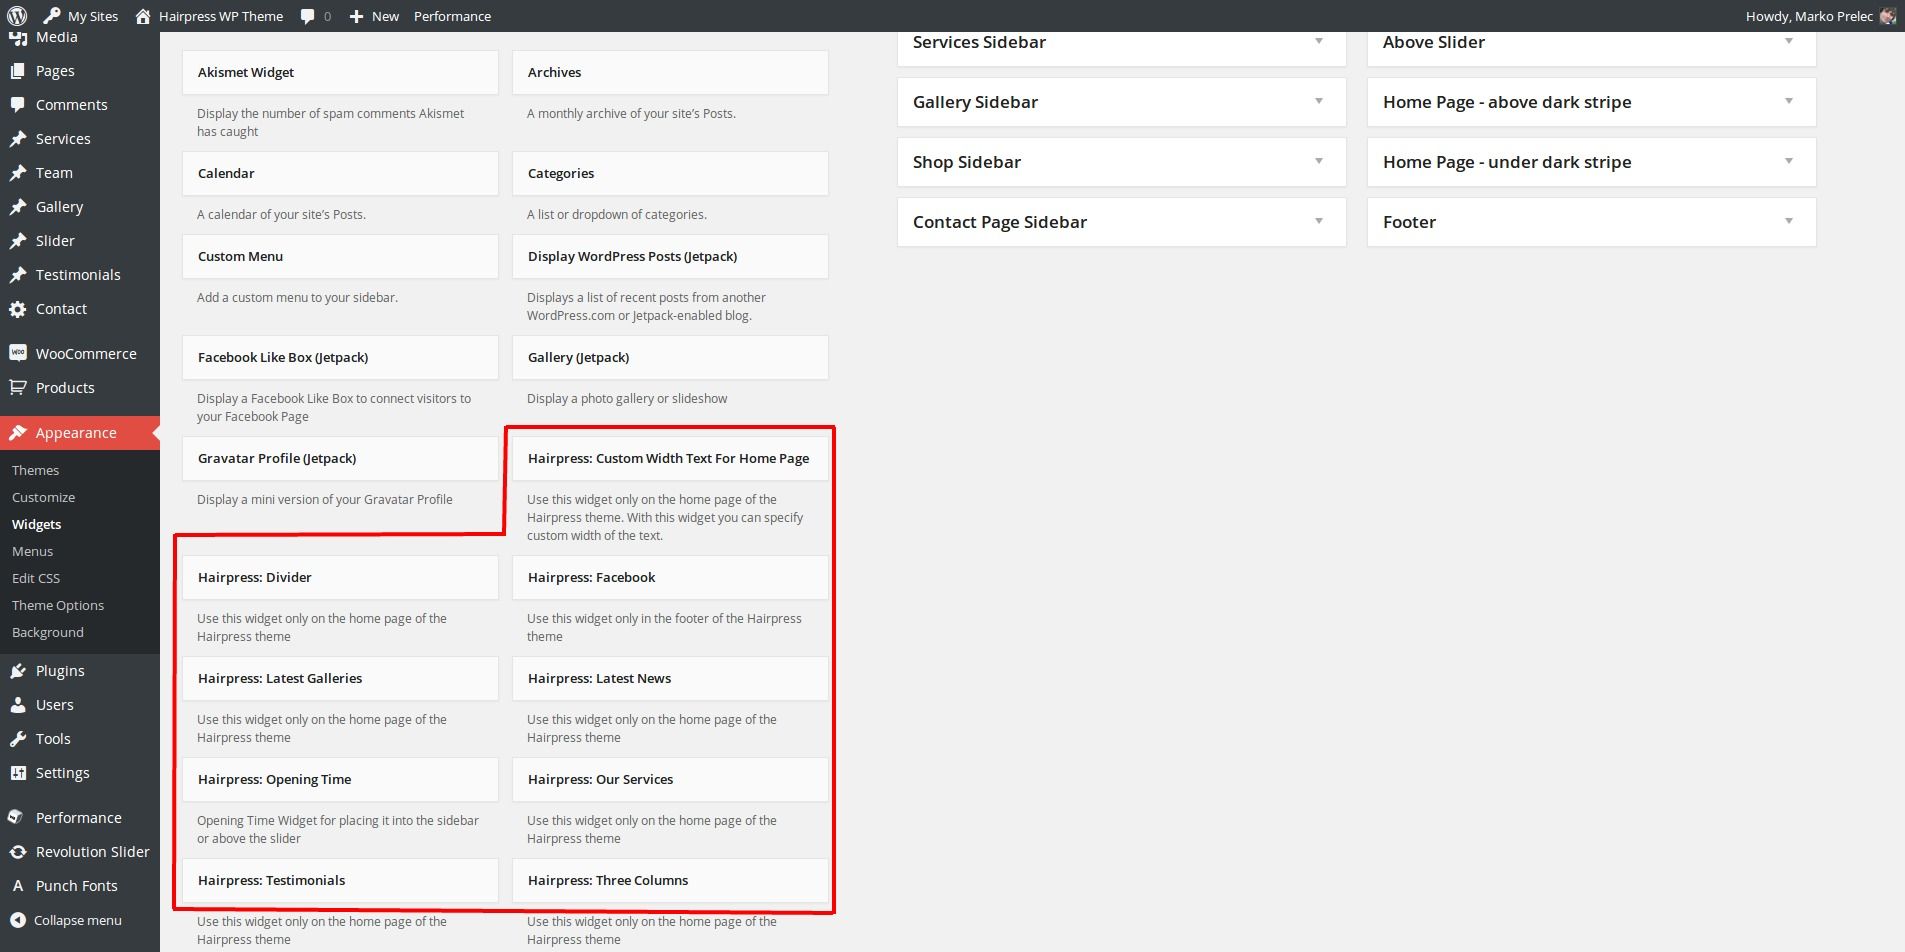Select Gravatar Profile (Jetpack) widget
The image size is (1905, 952).
tap(340, 459)
